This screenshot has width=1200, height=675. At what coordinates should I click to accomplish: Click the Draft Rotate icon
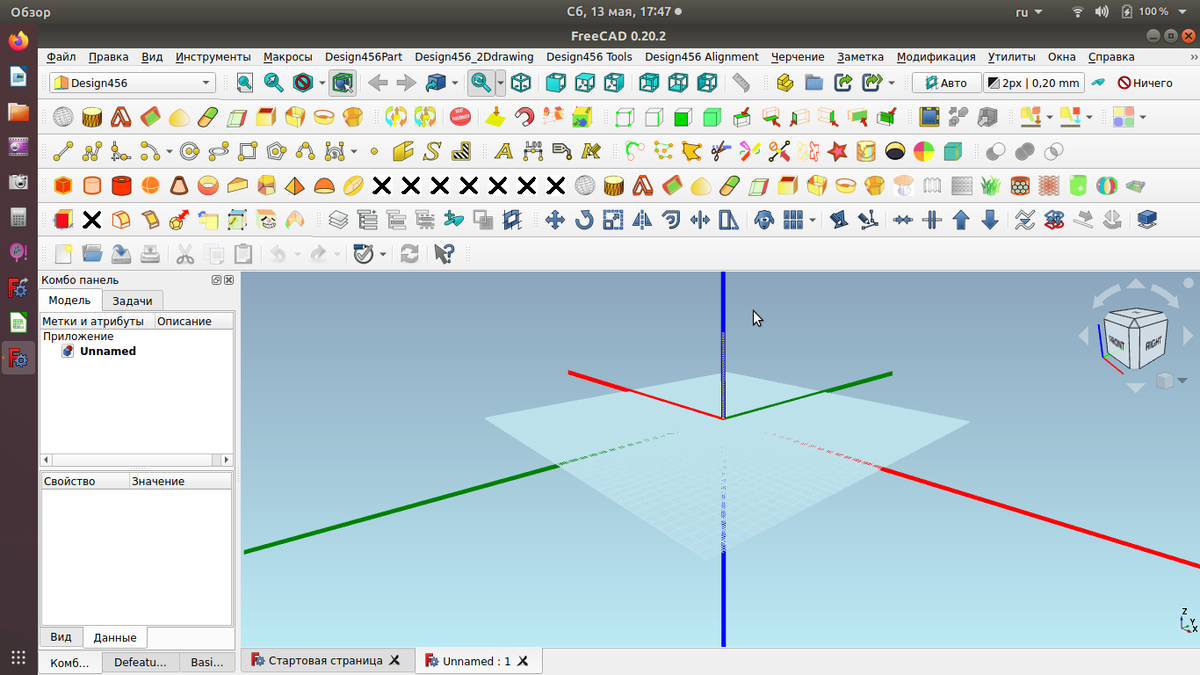pos(585,219)
